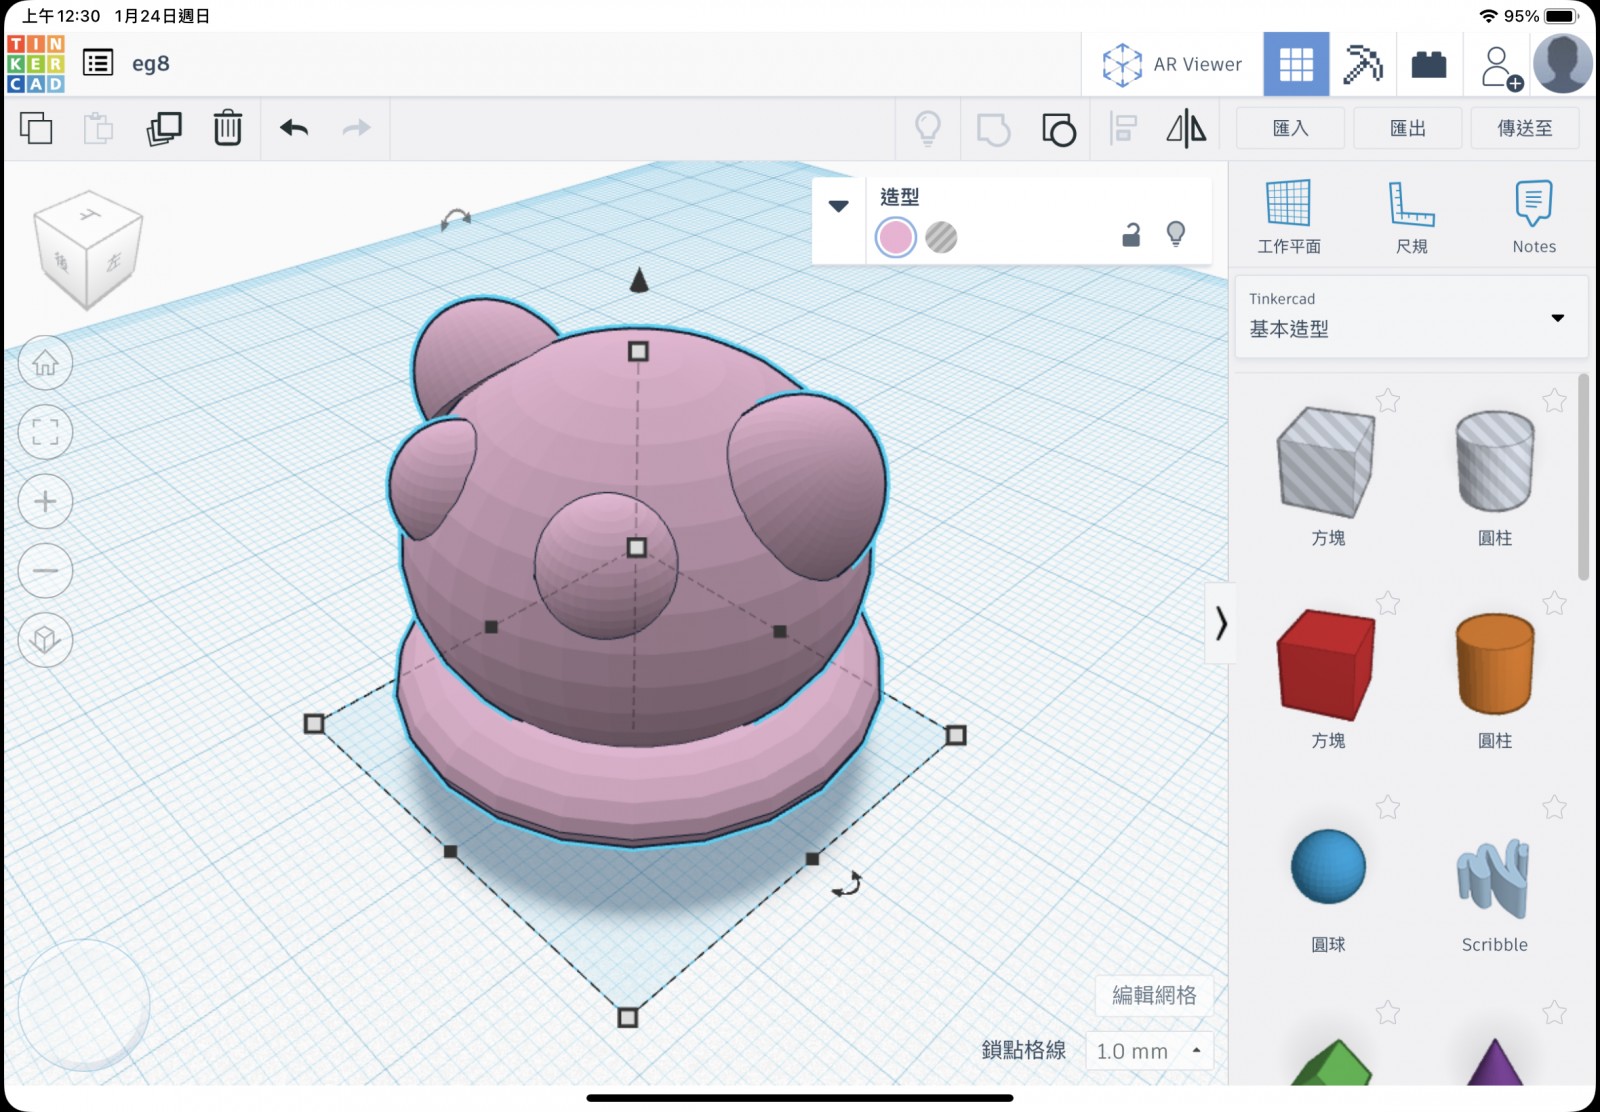This screenshot has height=1112, width=1600.
Task: Expand the 基本造型 shapes library dropdown
Action: pos(1411,317)
